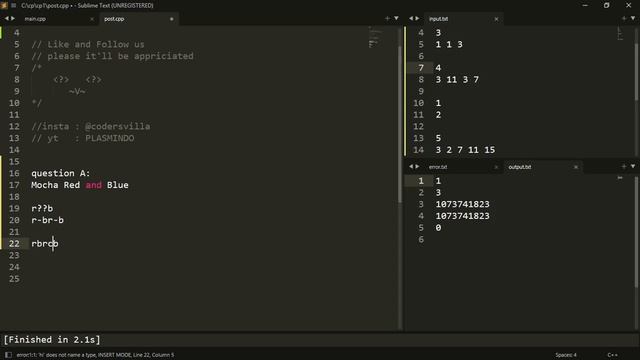
Task: Click the status bar error message
Action: 95,355
